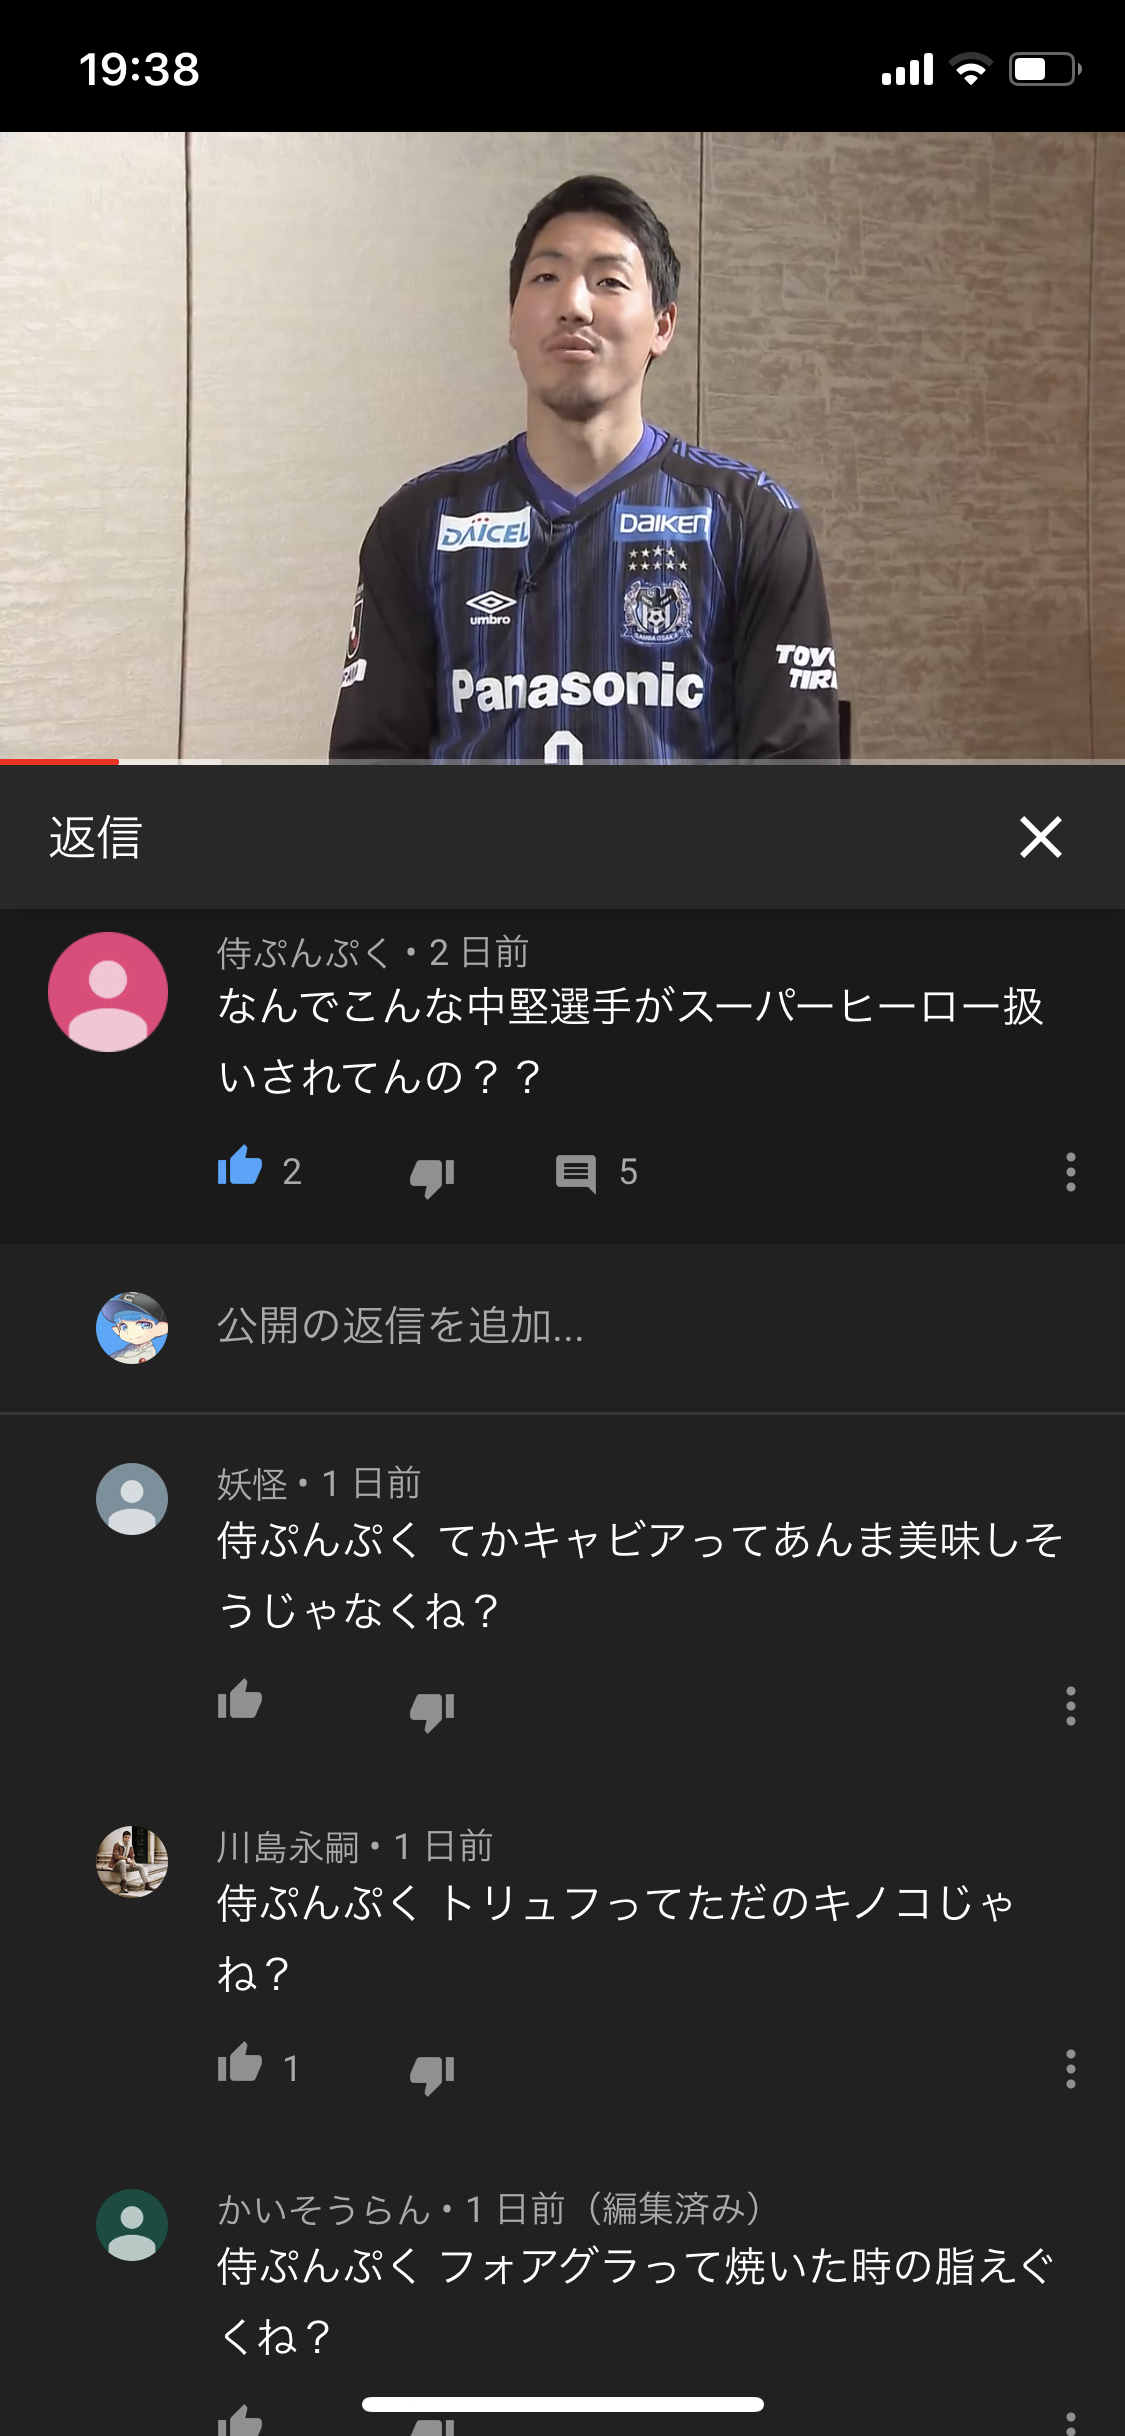Dislike the 妖怪 reply
Image resolution: width=1125 pixels, height=2436 pixels.
click(432, 1710)
